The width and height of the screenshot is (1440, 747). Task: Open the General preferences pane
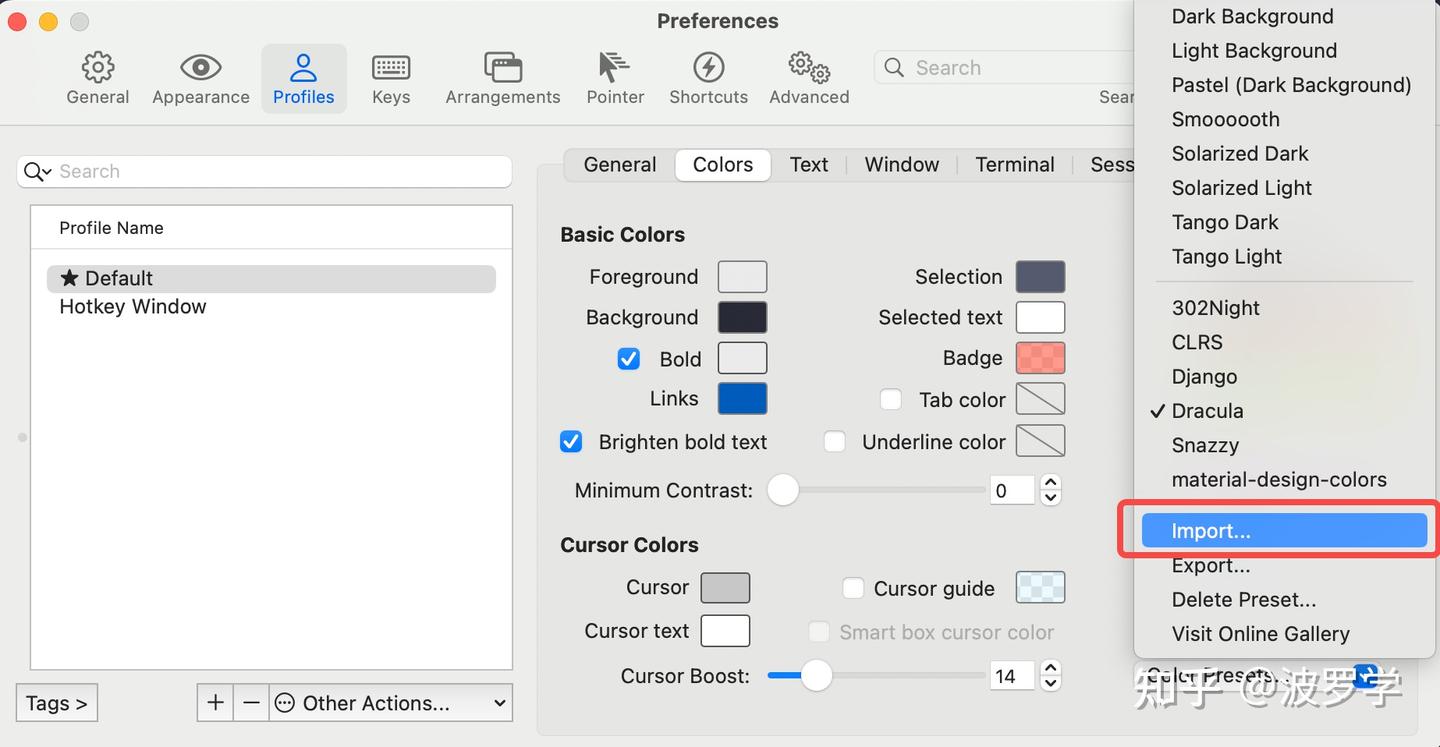point(97,78)
